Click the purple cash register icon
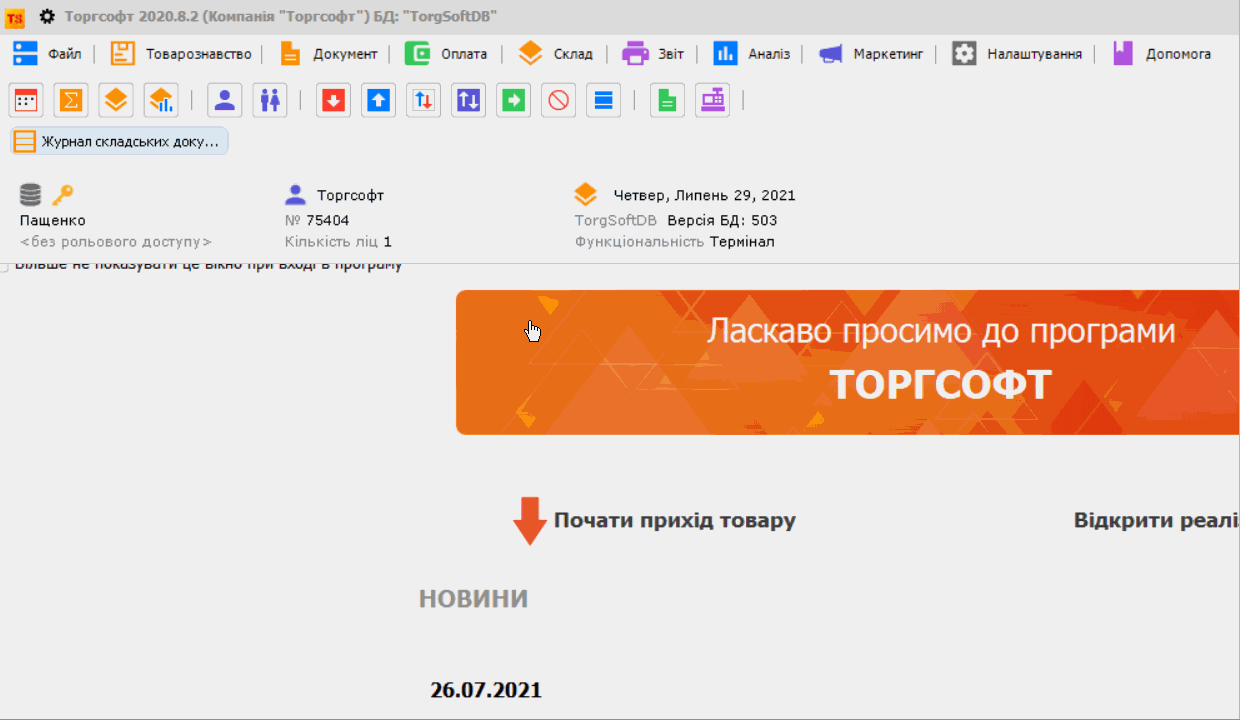 pos(712,100)
